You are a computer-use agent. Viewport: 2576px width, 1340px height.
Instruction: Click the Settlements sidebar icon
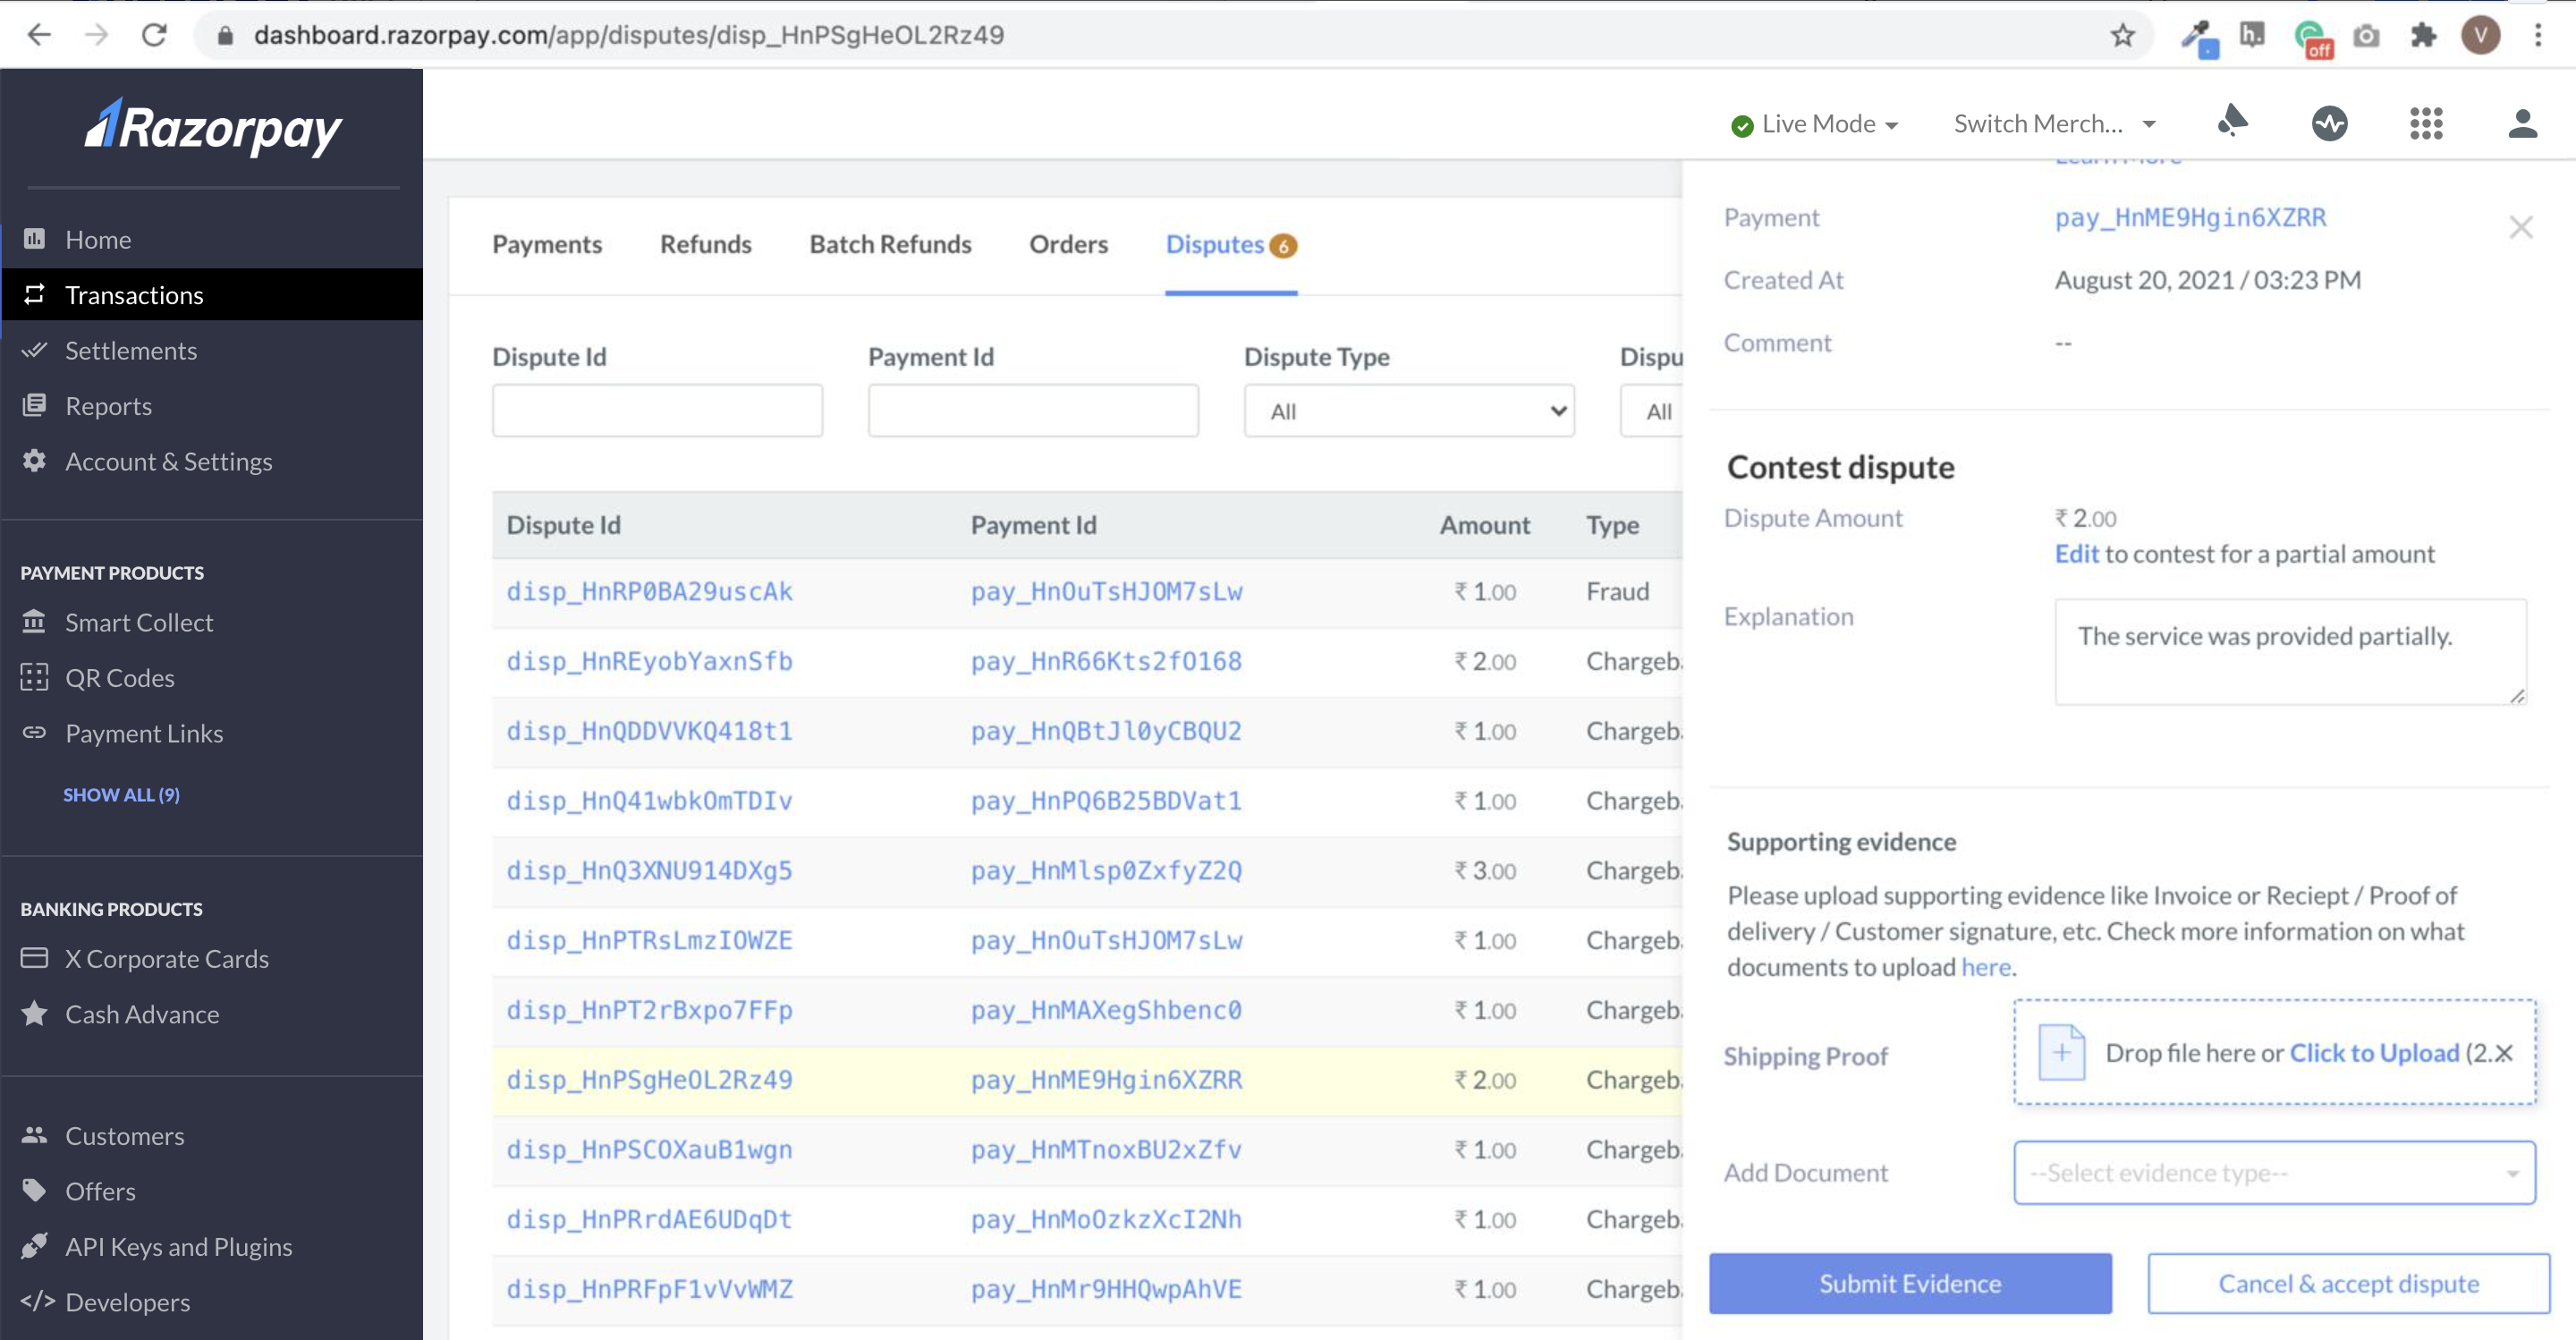coord(32,350)
